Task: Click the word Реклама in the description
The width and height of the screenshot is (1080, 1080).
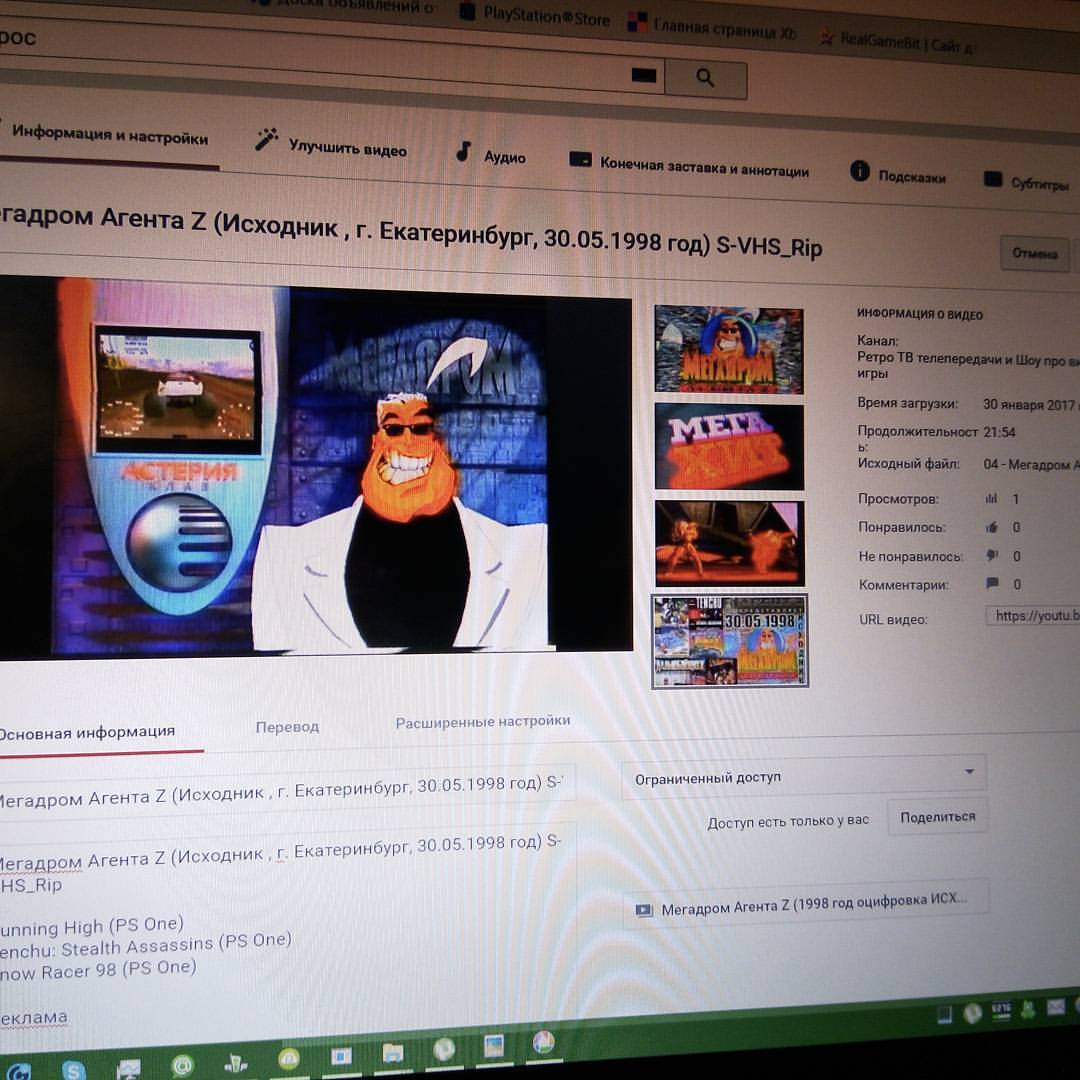Action: (34, 1018)
